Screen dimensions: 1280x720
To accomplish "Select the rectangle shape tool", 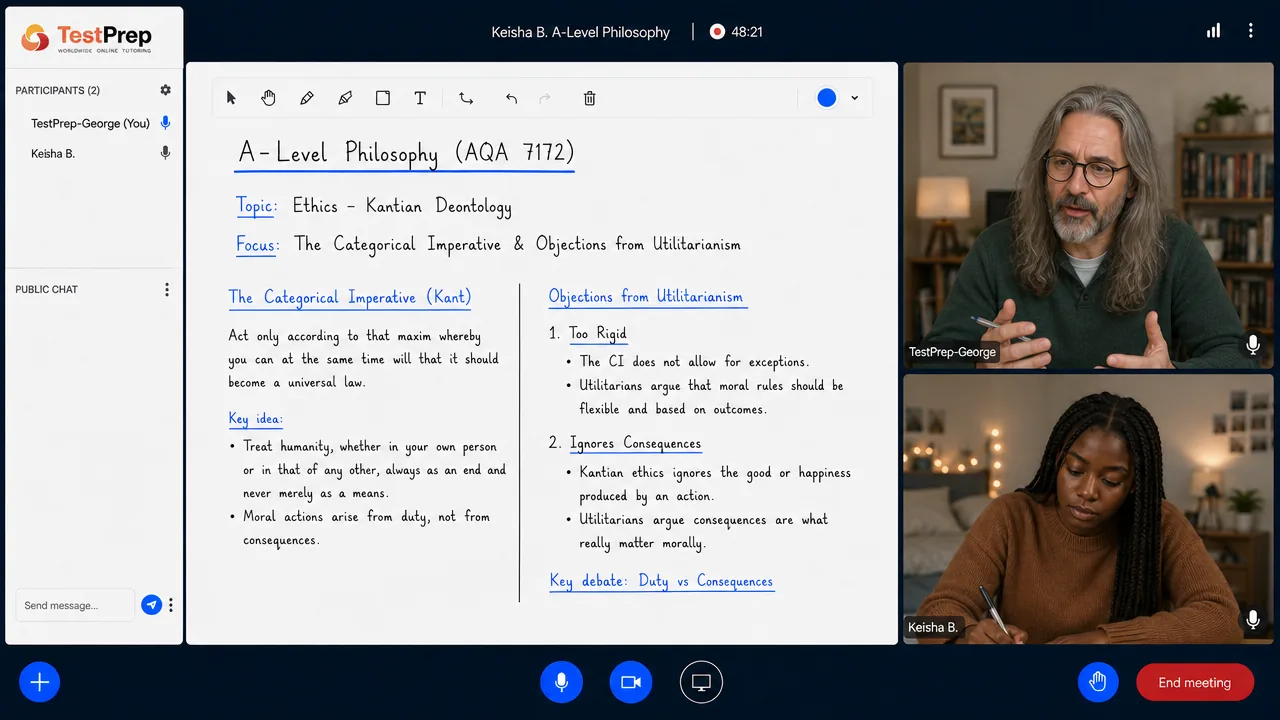I will 382,98.
